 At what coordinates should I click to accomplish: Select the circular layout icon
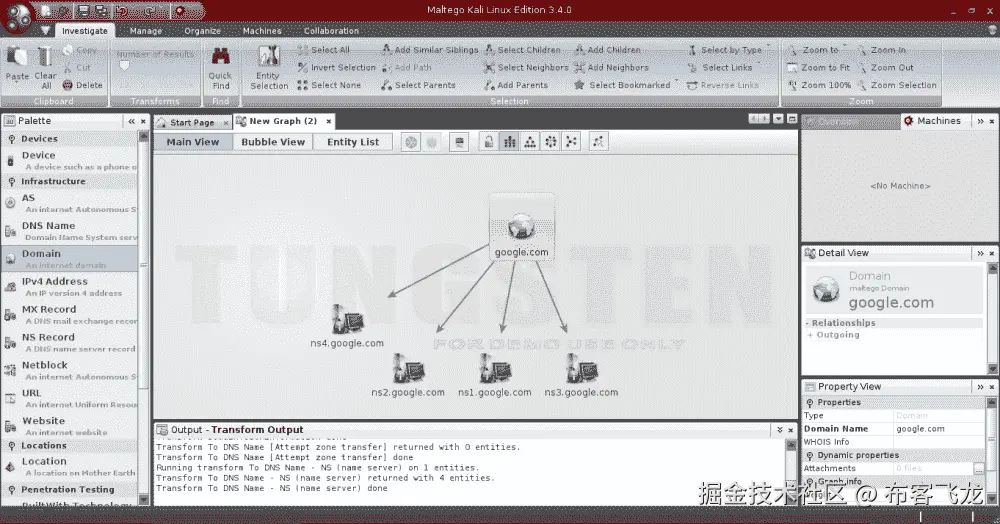pyautogui.click(x=551, y=142)
